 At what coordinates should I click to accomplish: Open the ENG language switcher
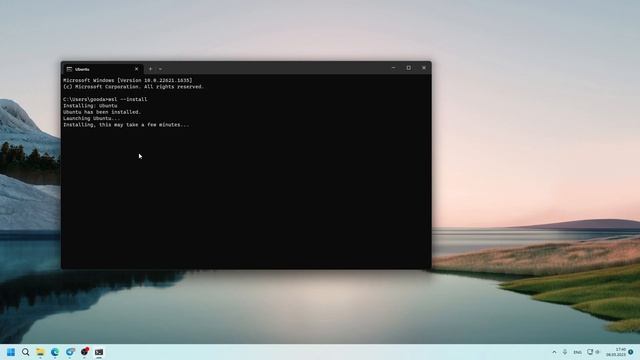[x=577, y=352]
